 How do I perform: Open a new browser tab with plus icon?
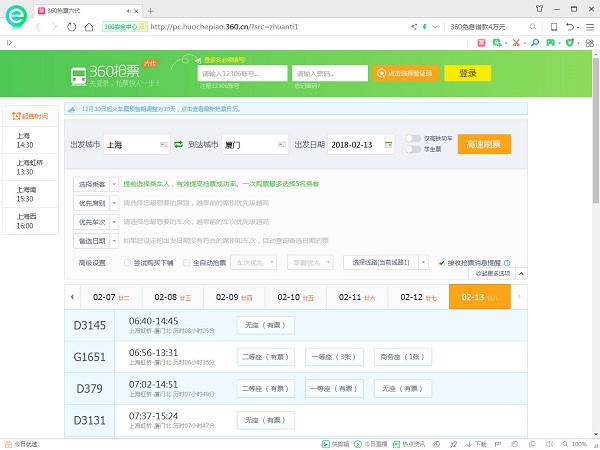[x=150, y=10]
